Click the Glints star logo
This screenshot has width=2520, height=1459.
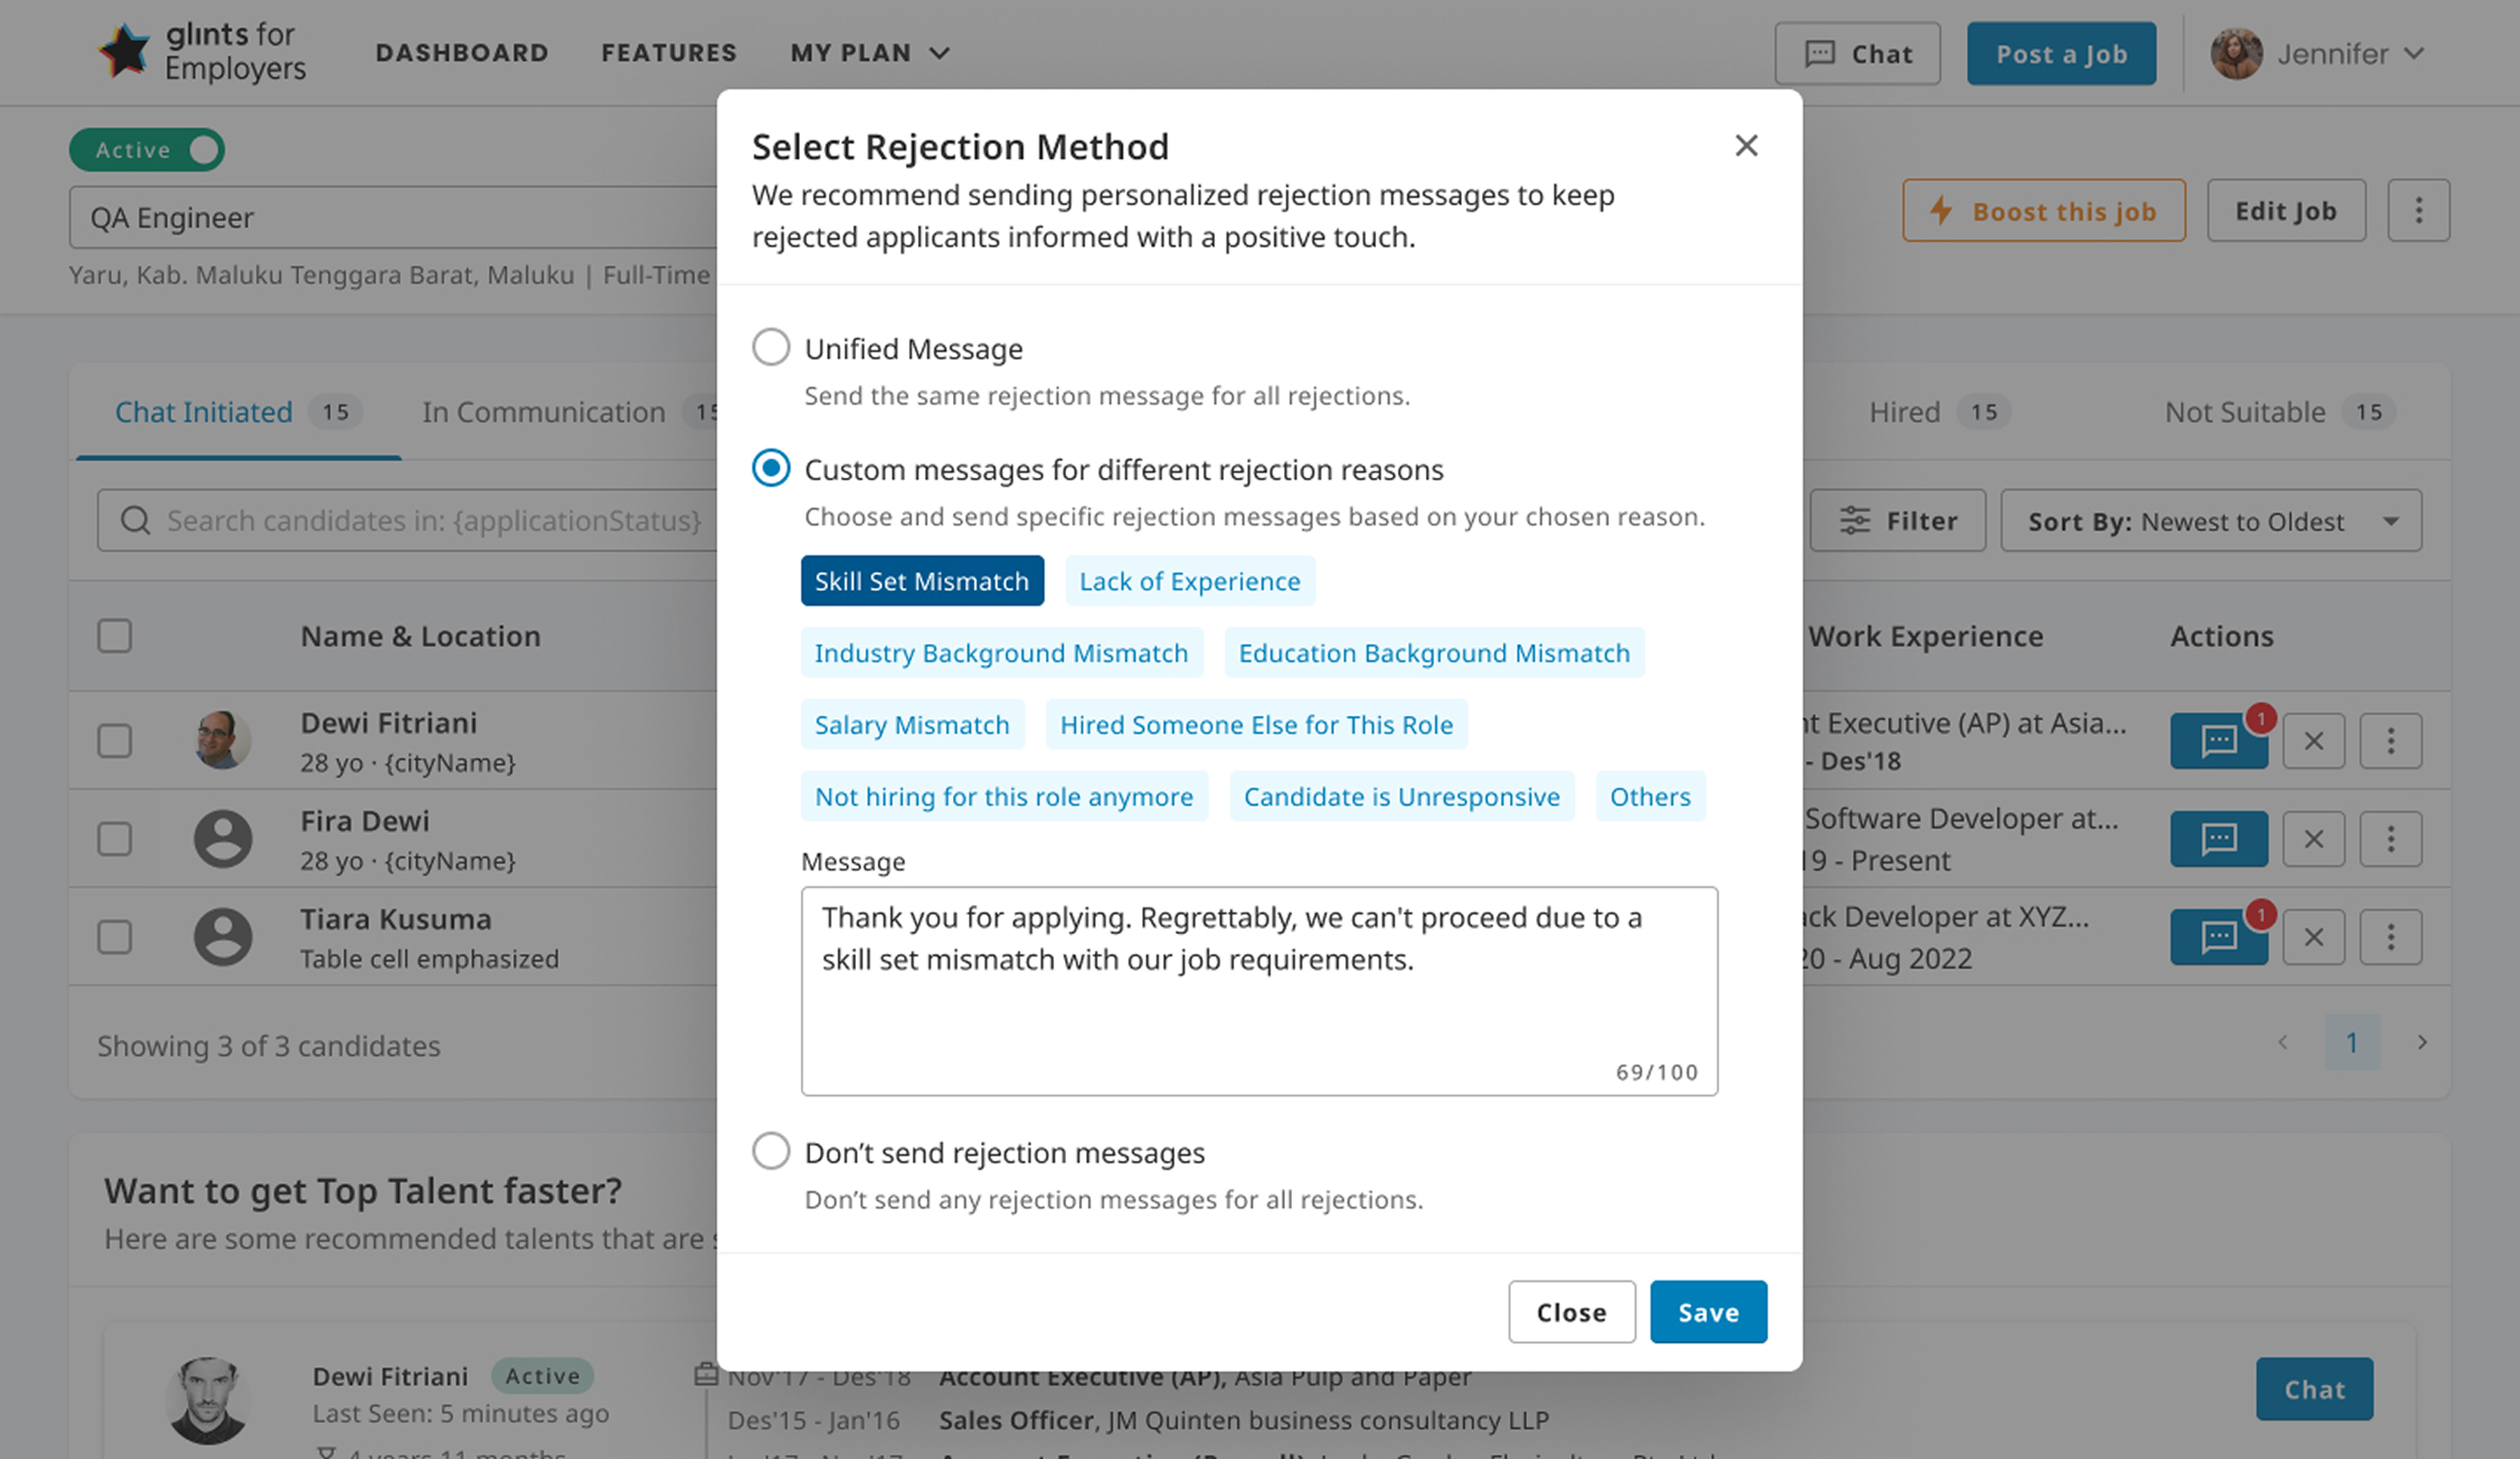[x=125, y=51]
